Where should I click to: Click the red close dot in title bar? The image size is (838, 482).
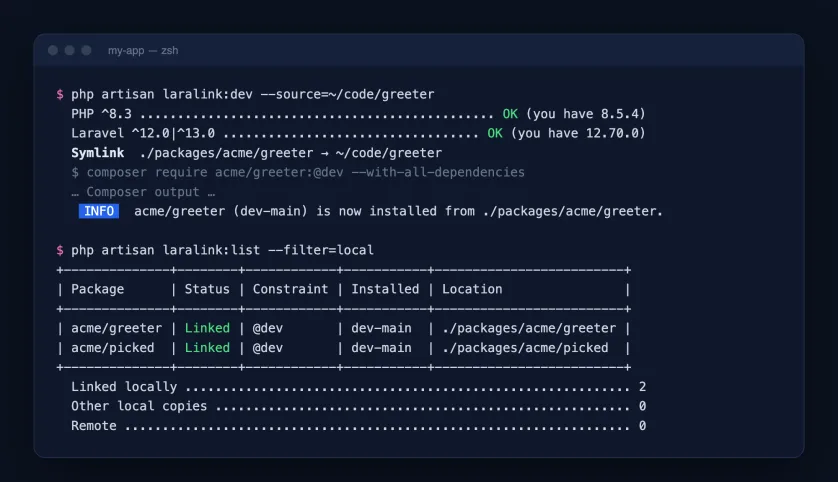53,50
